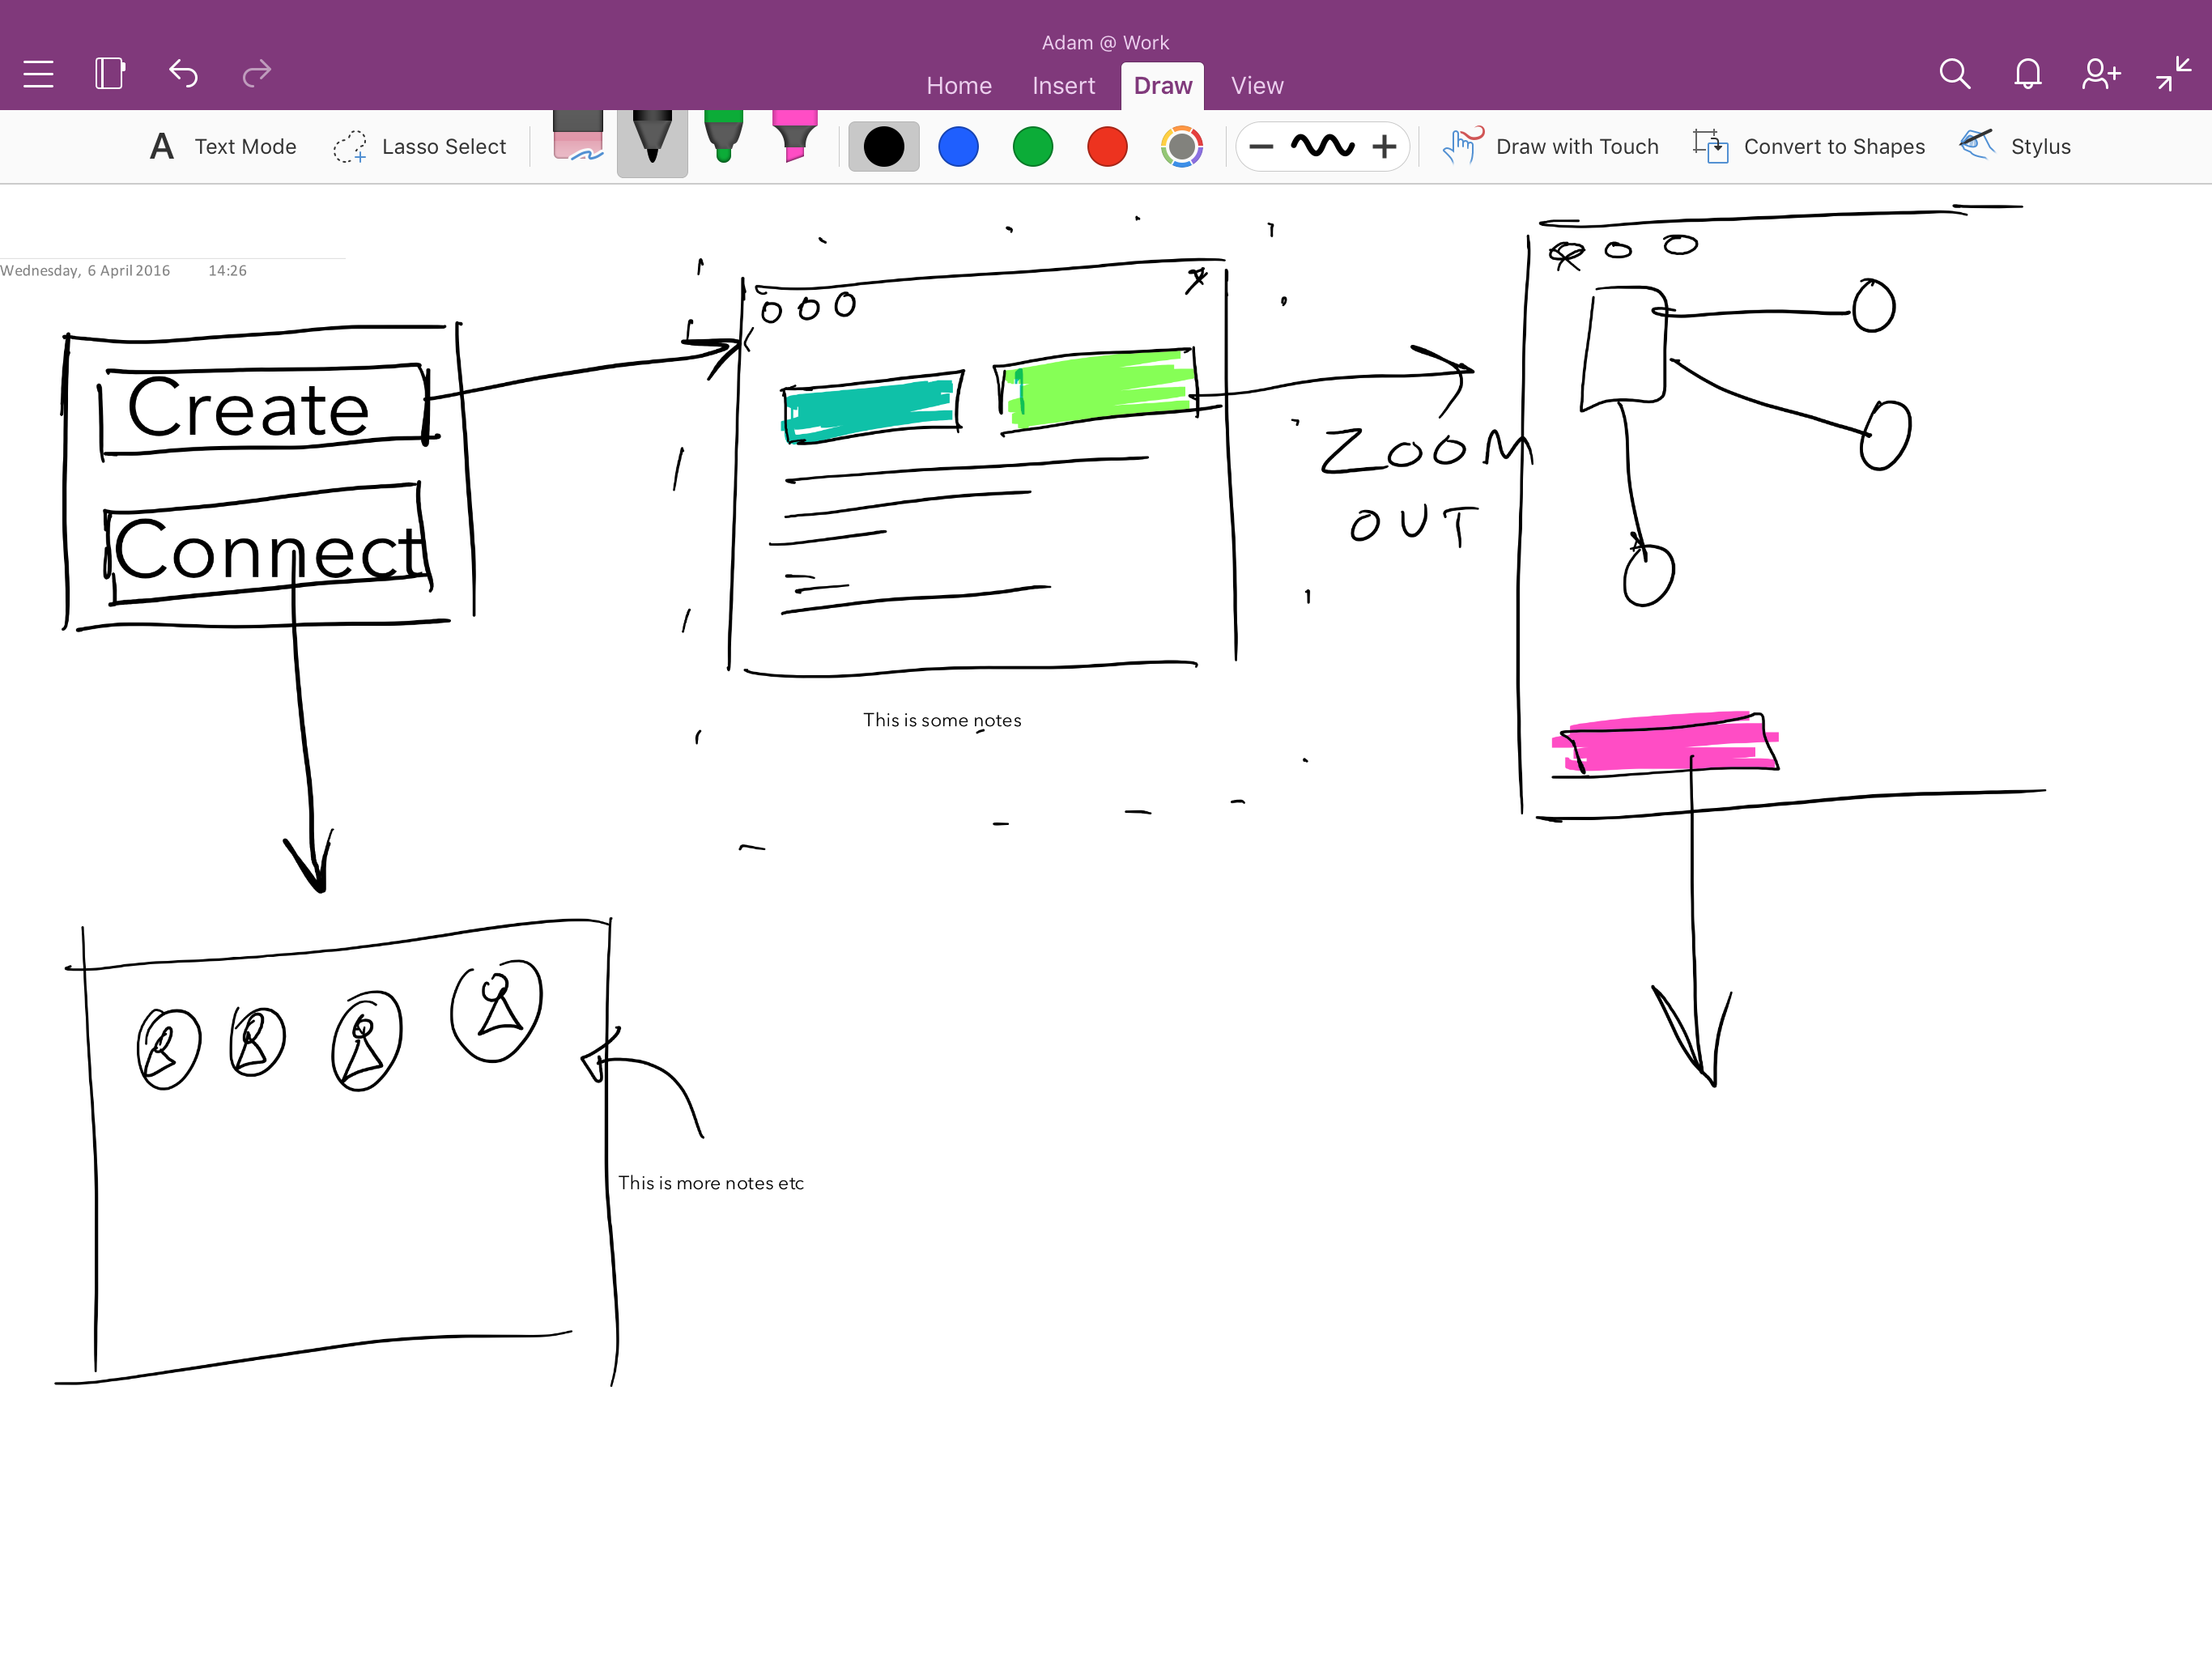The width and height of the screenshot is (2212, 1658).
Task: Select the pink highlighter tool
Action: [x=794, y=138]
